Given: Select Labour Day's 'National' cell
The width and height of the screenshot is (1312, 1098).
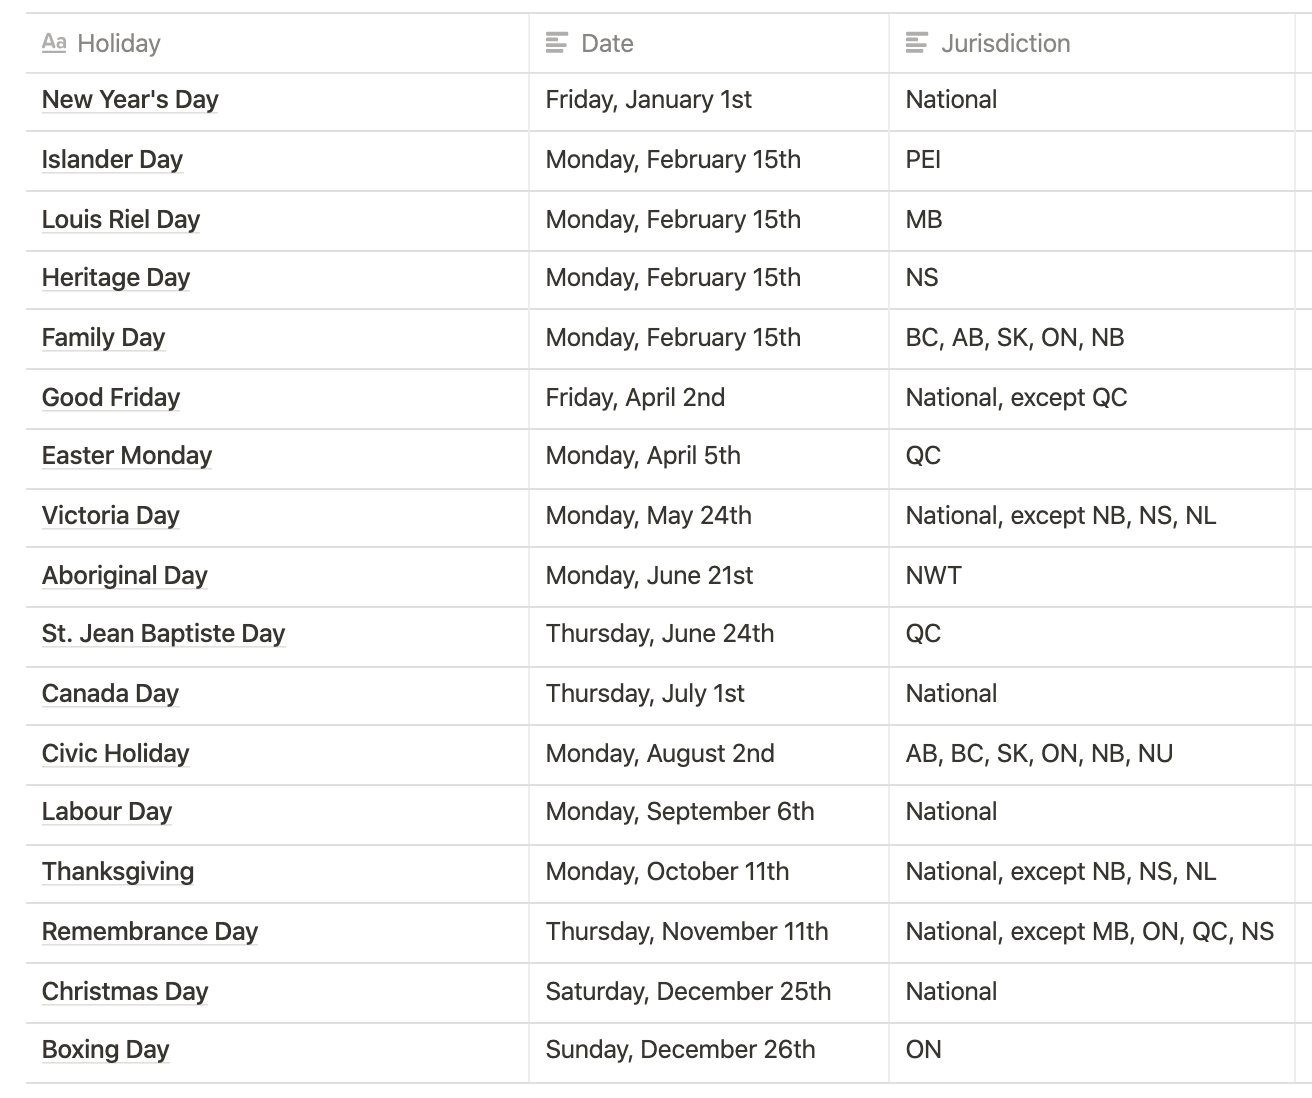Looking at the screenshot, I should [x=1092, y=814].
